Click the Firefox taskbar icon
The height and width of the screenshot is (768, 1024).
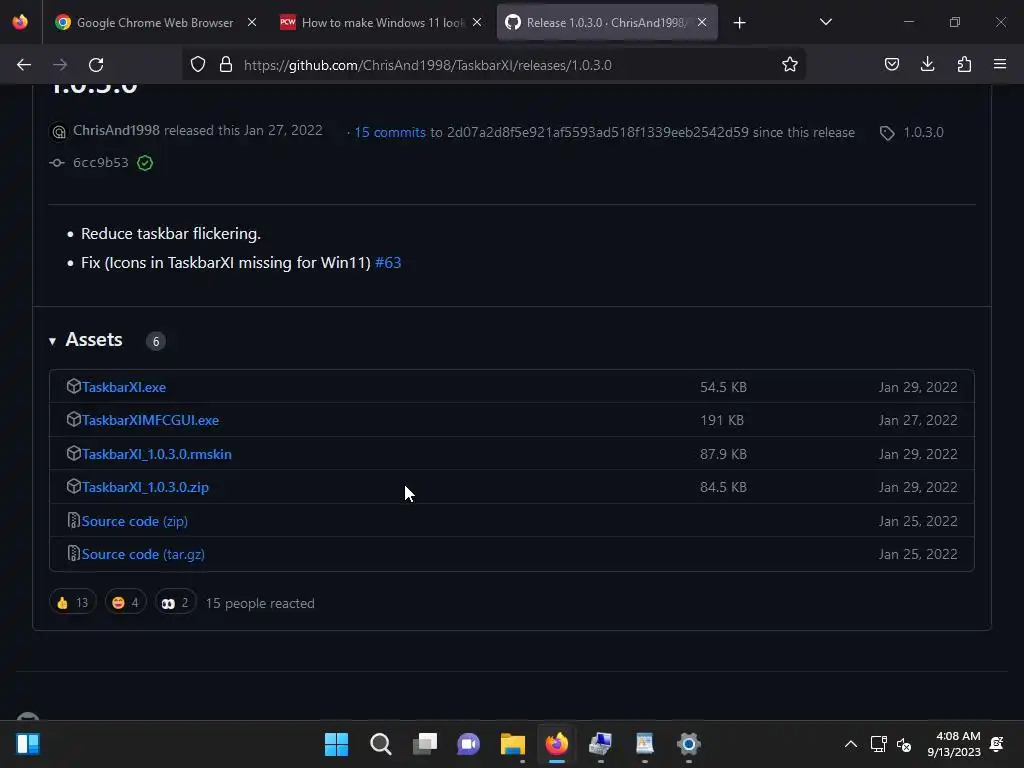[556, 744]
